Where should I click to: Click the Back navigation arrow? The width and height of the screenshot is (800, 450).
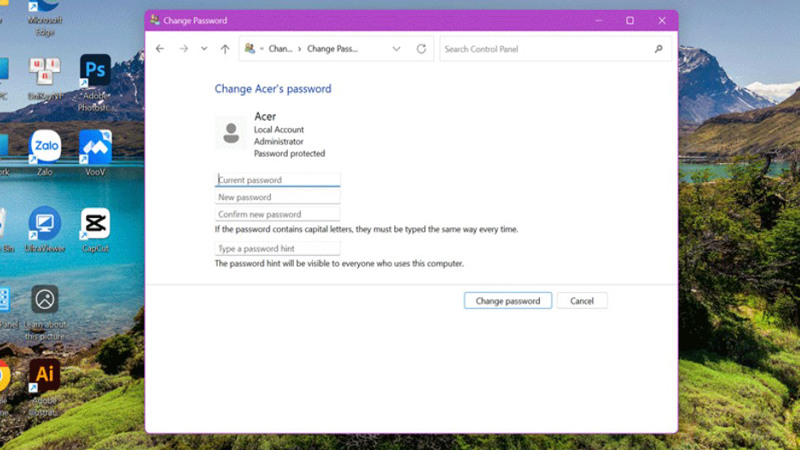pos(160,49)
